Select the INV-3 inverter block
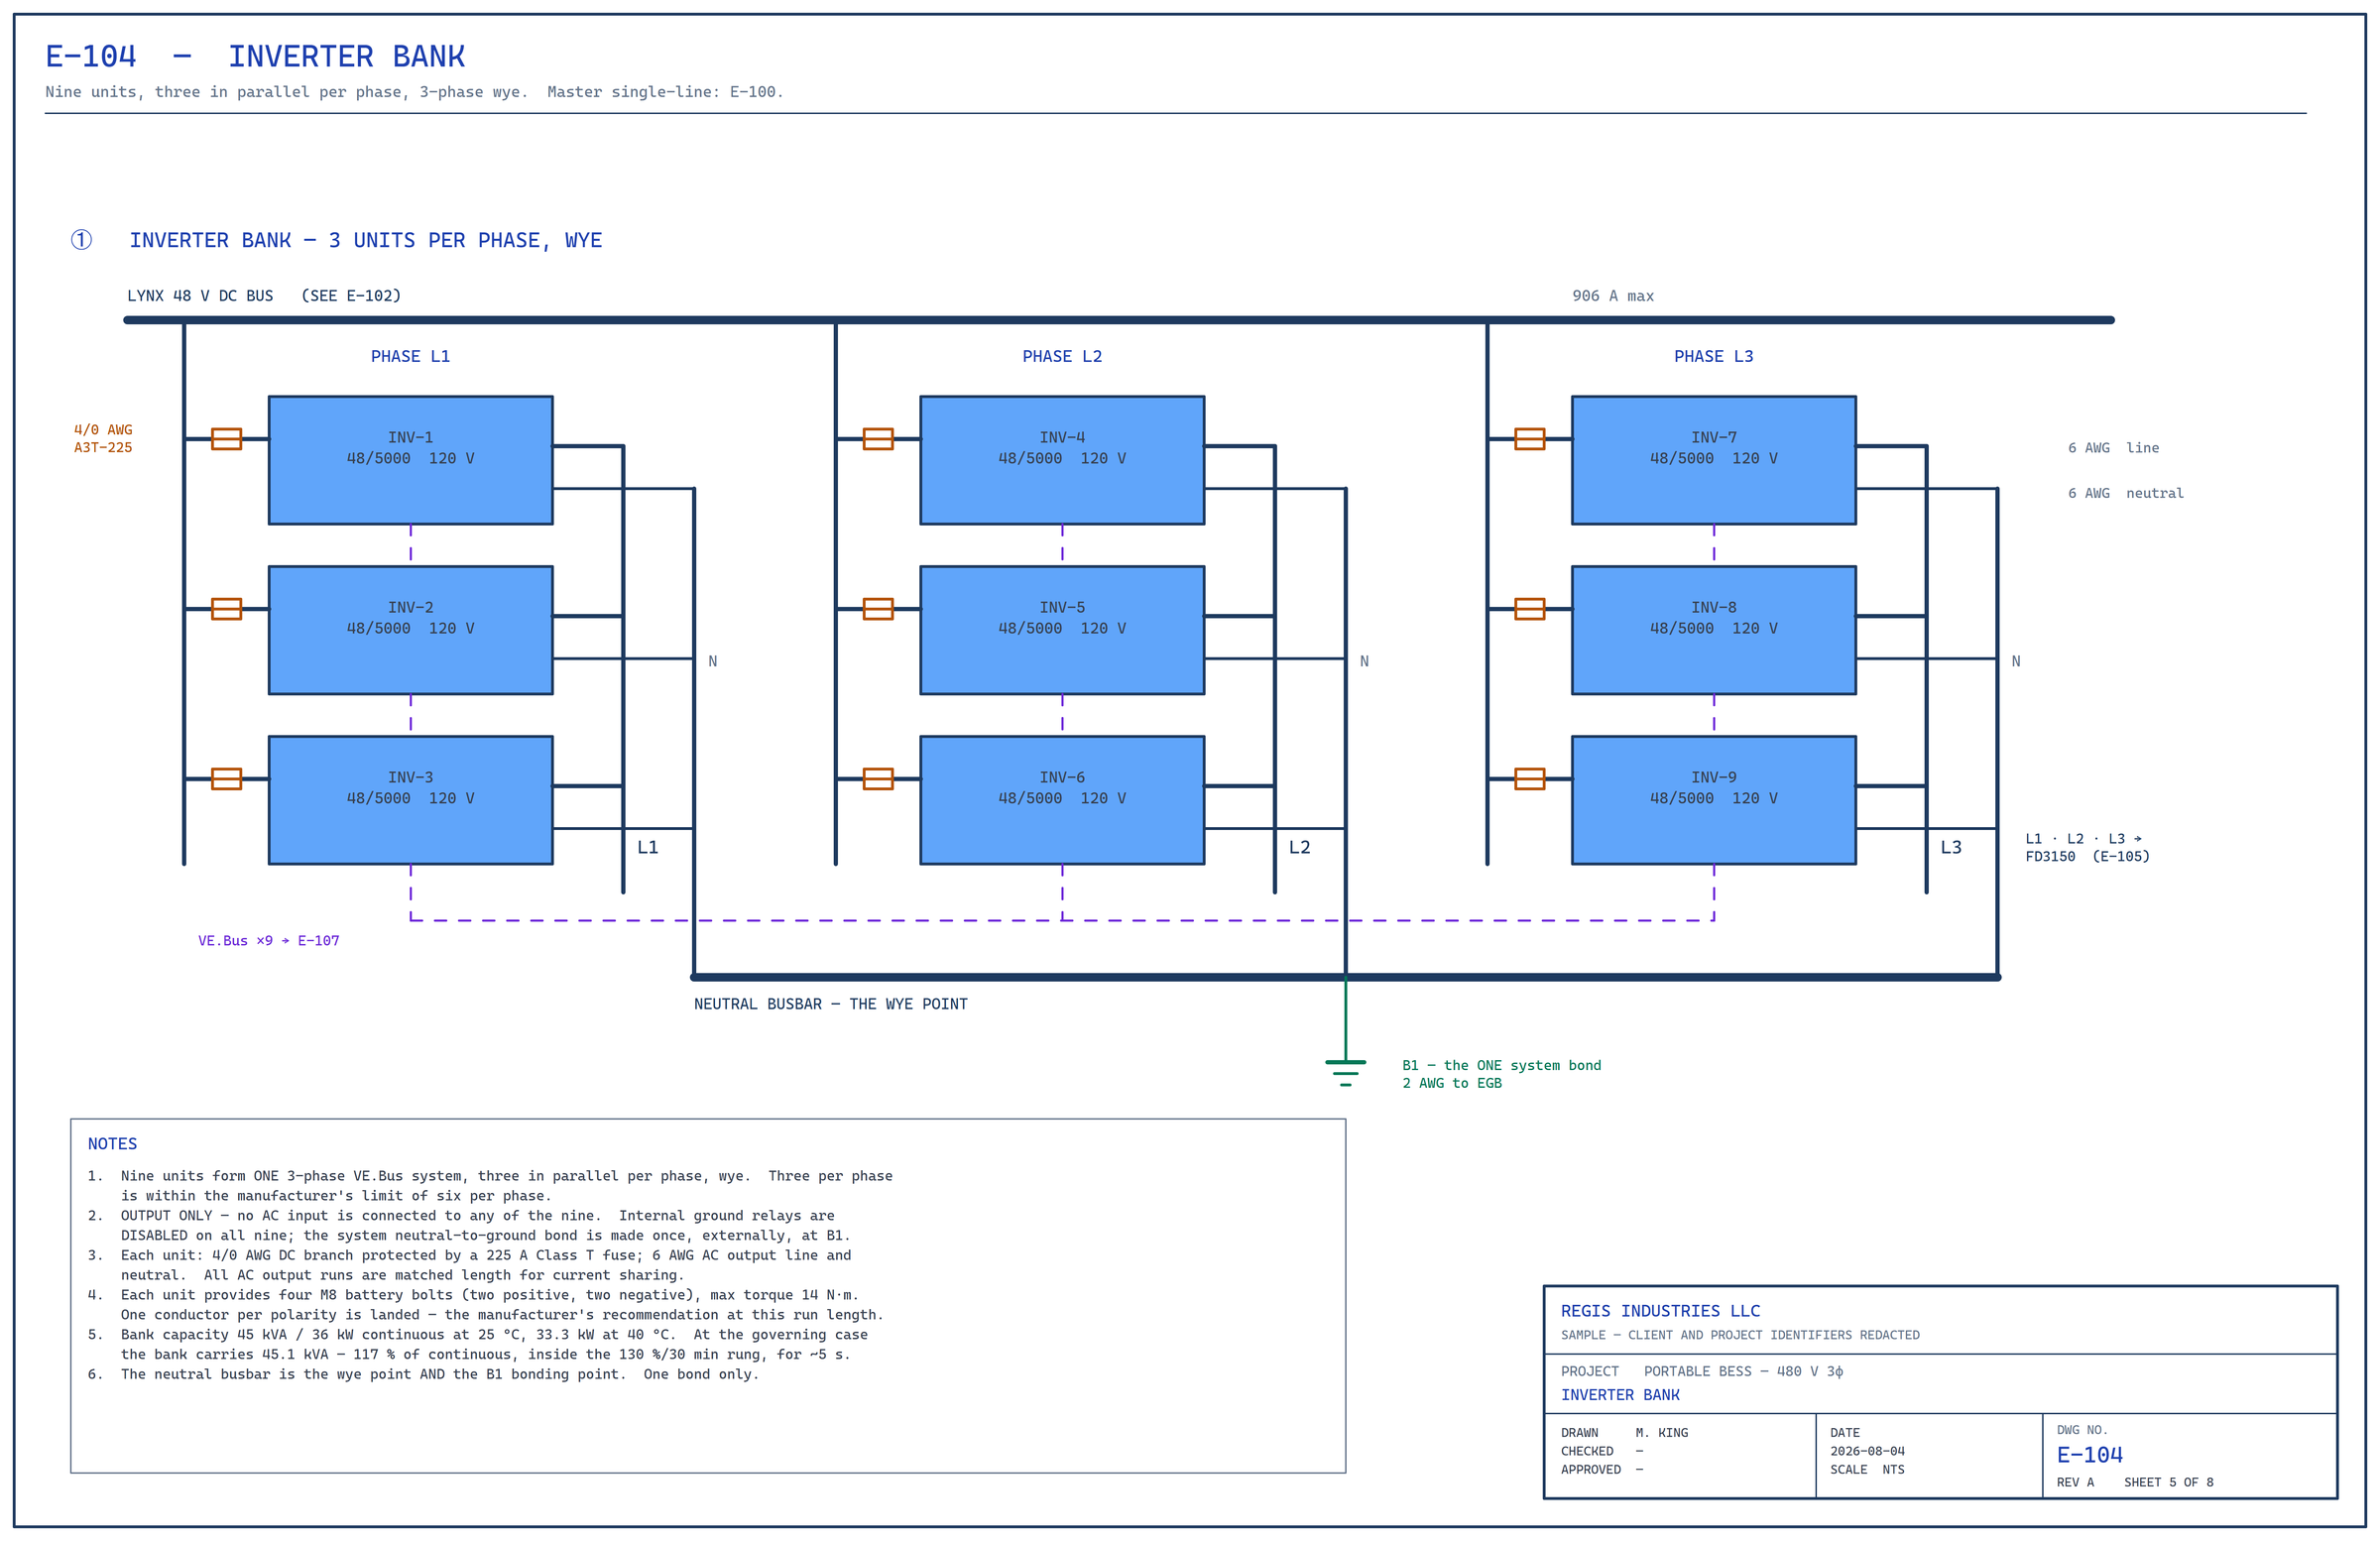This screenshot has width=2380, height=1541. tap(411, 800)
